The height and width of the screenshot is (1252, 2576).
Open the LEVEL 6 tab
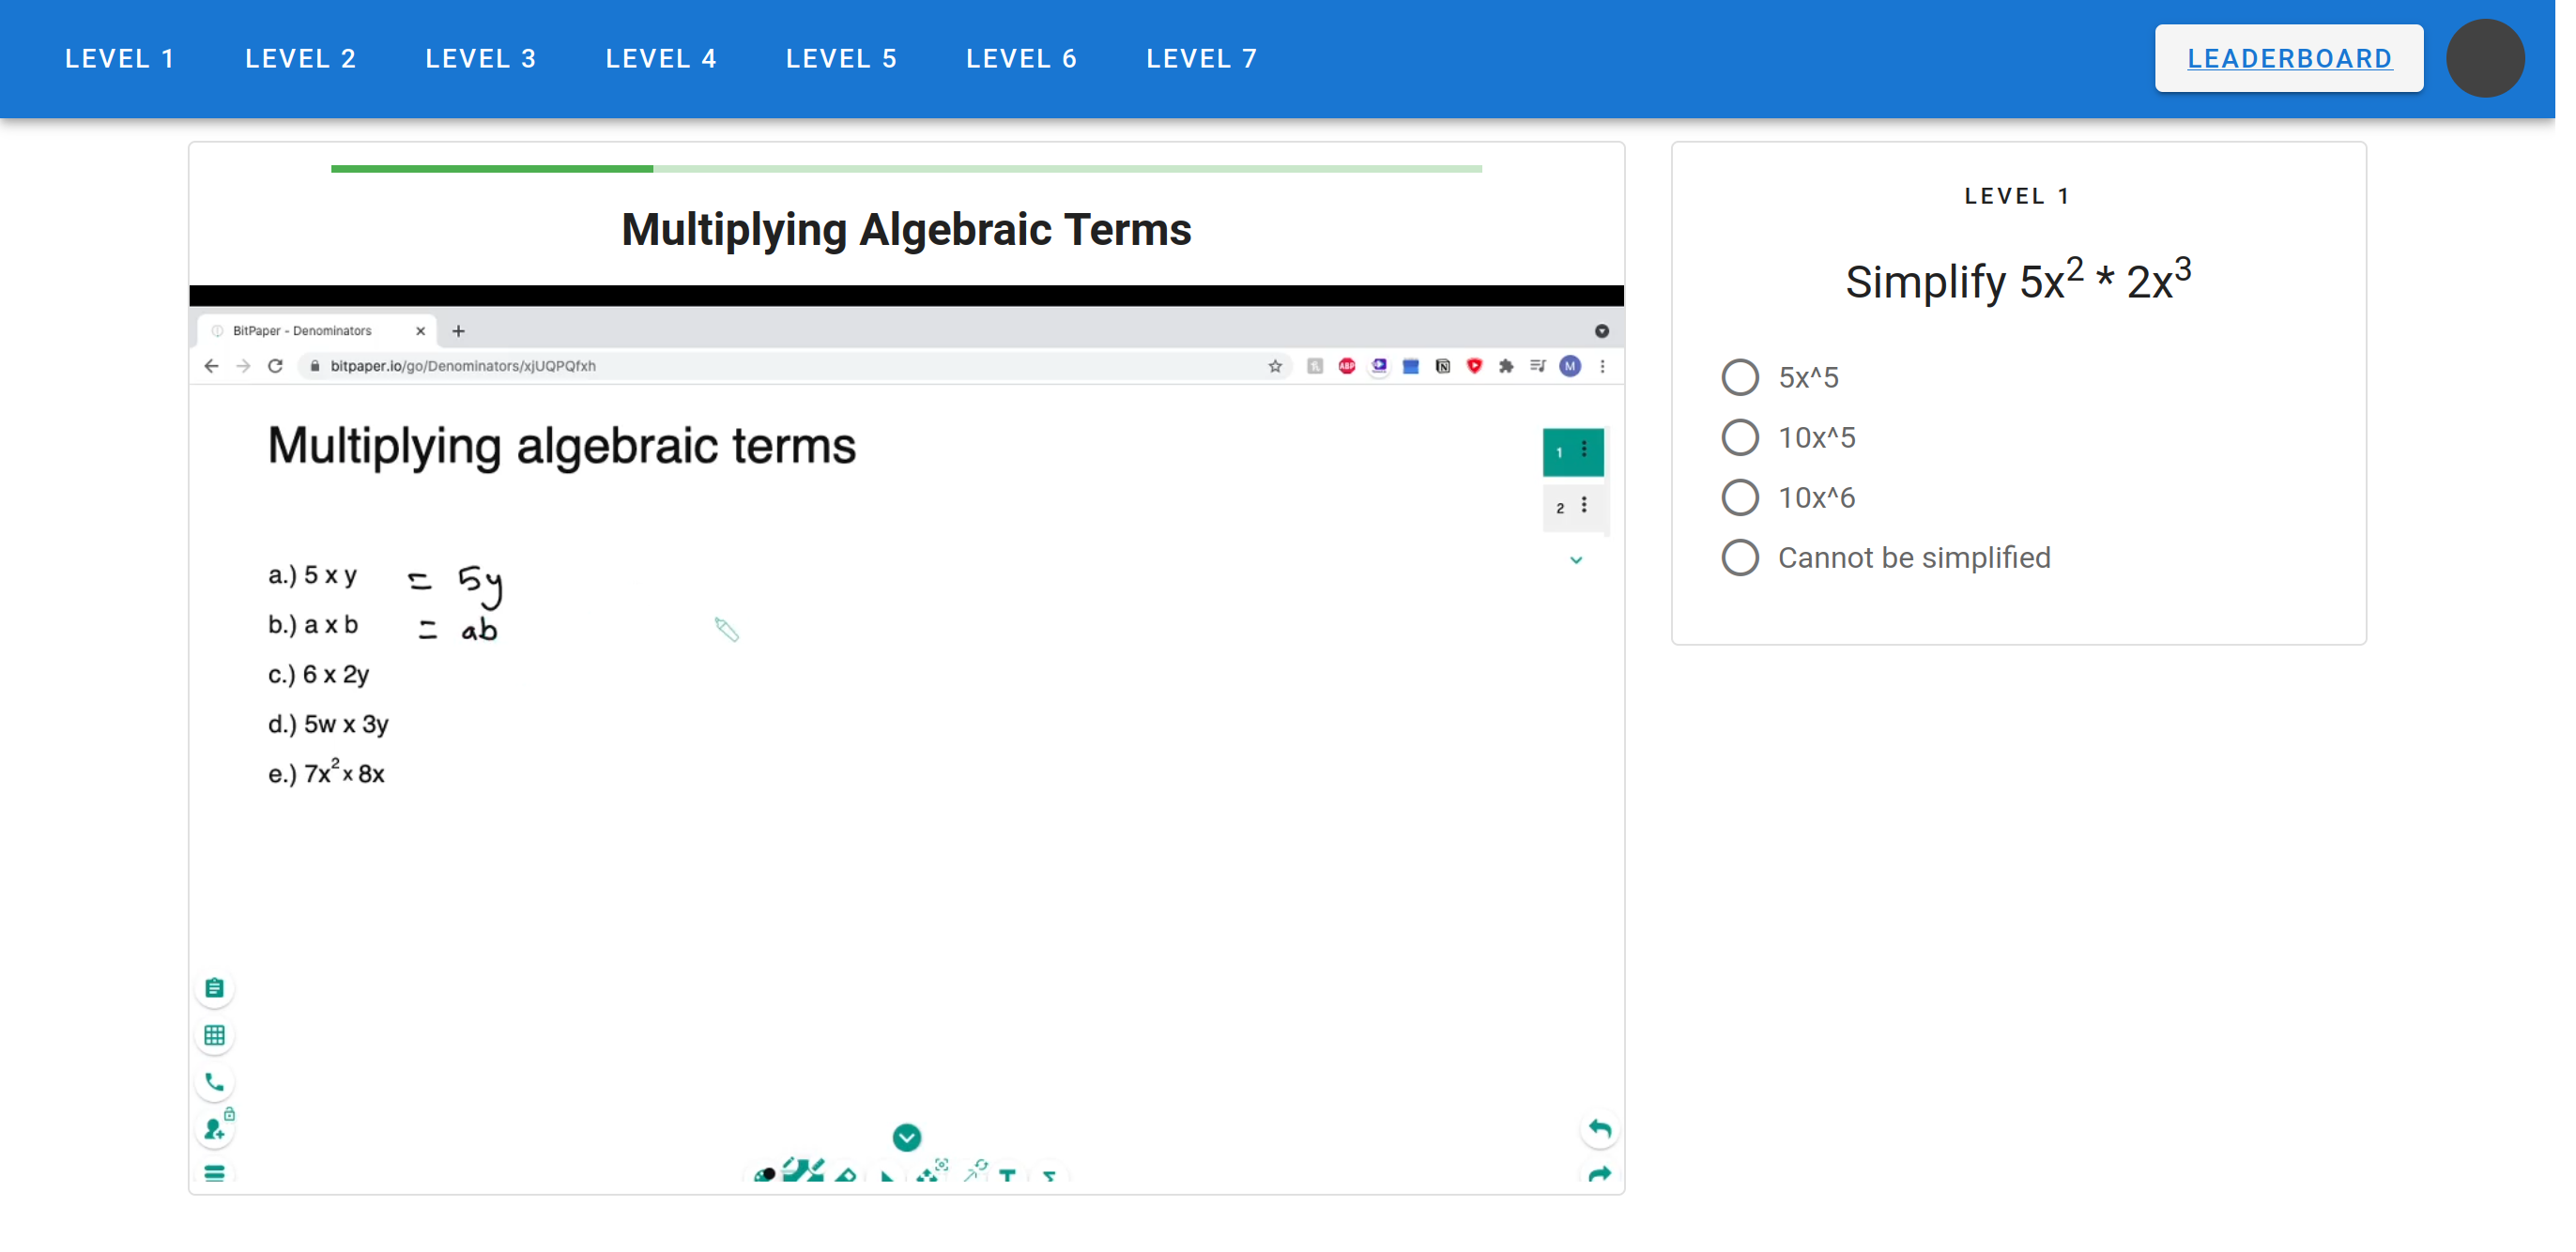click(x=1021, y=59)
